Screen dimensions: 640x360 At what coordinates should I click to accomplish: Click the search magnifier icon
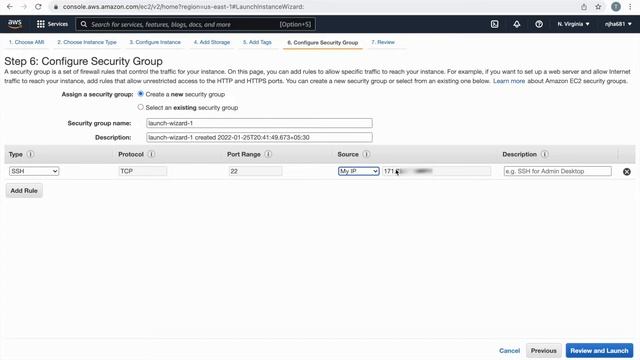pos(84,24)
